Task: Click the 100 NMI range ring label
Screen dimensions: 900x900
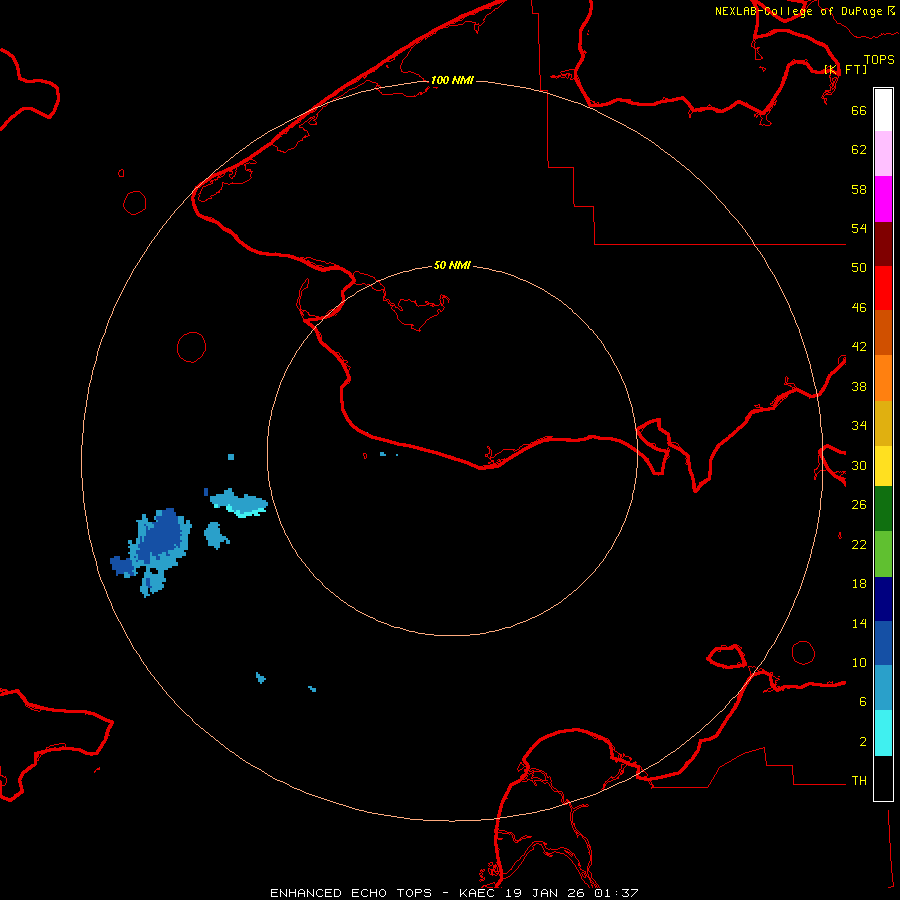Action: coord(452,80)
